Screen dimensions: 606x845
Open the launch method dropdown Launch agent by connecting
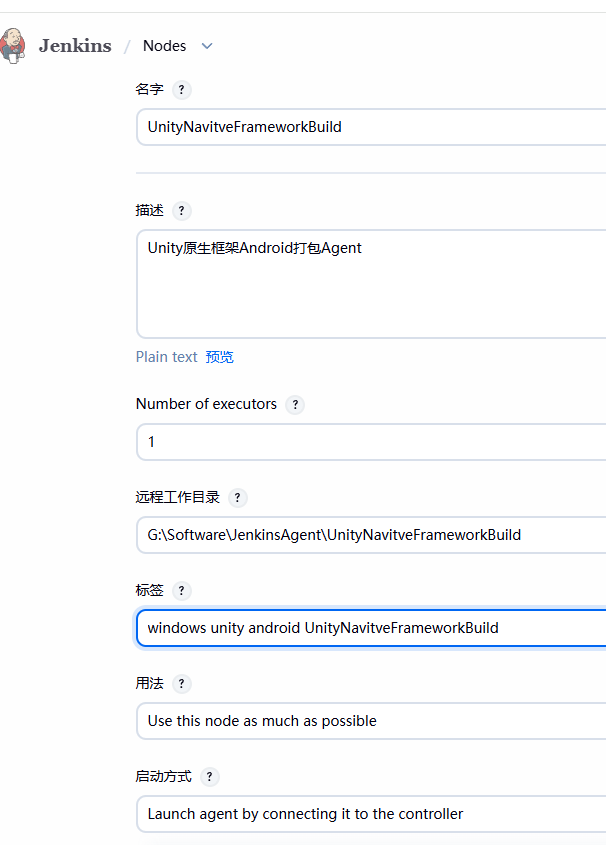(371, 814)
